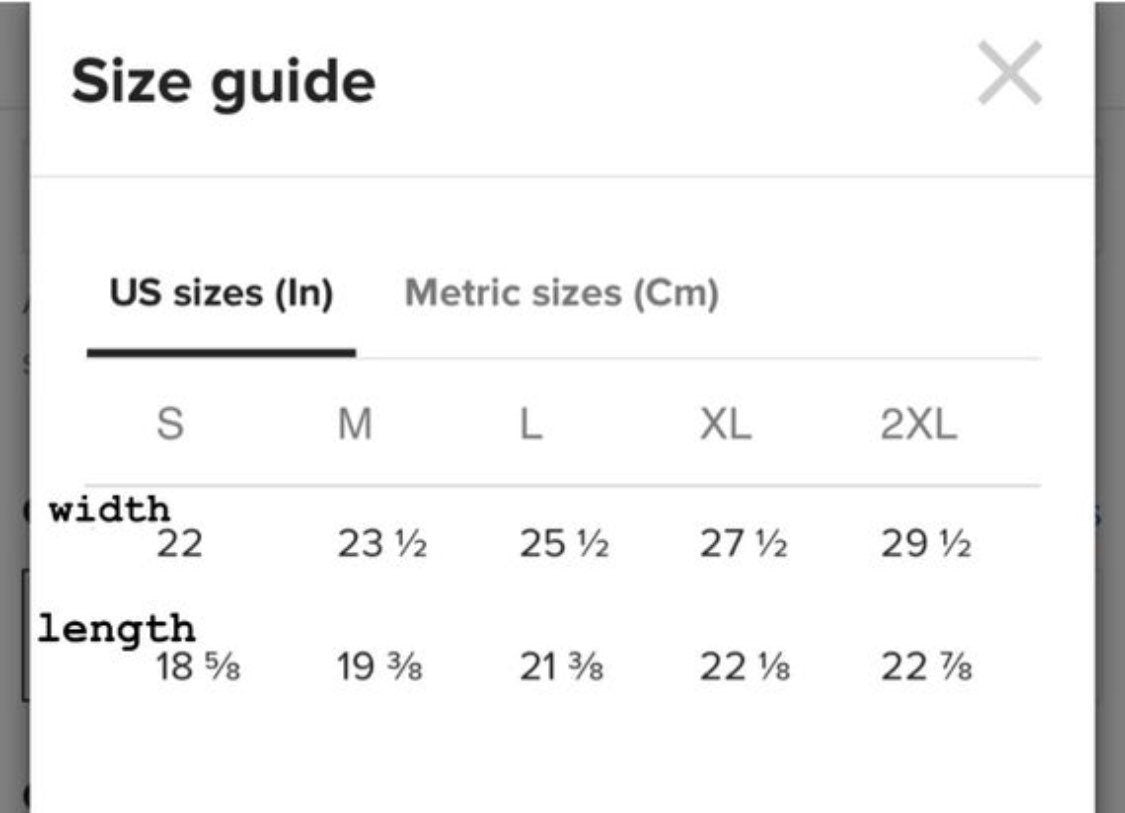1125x813 pixels.
Task: Select the S size column header
Action: pyautogui.click(x=170, y=423)
